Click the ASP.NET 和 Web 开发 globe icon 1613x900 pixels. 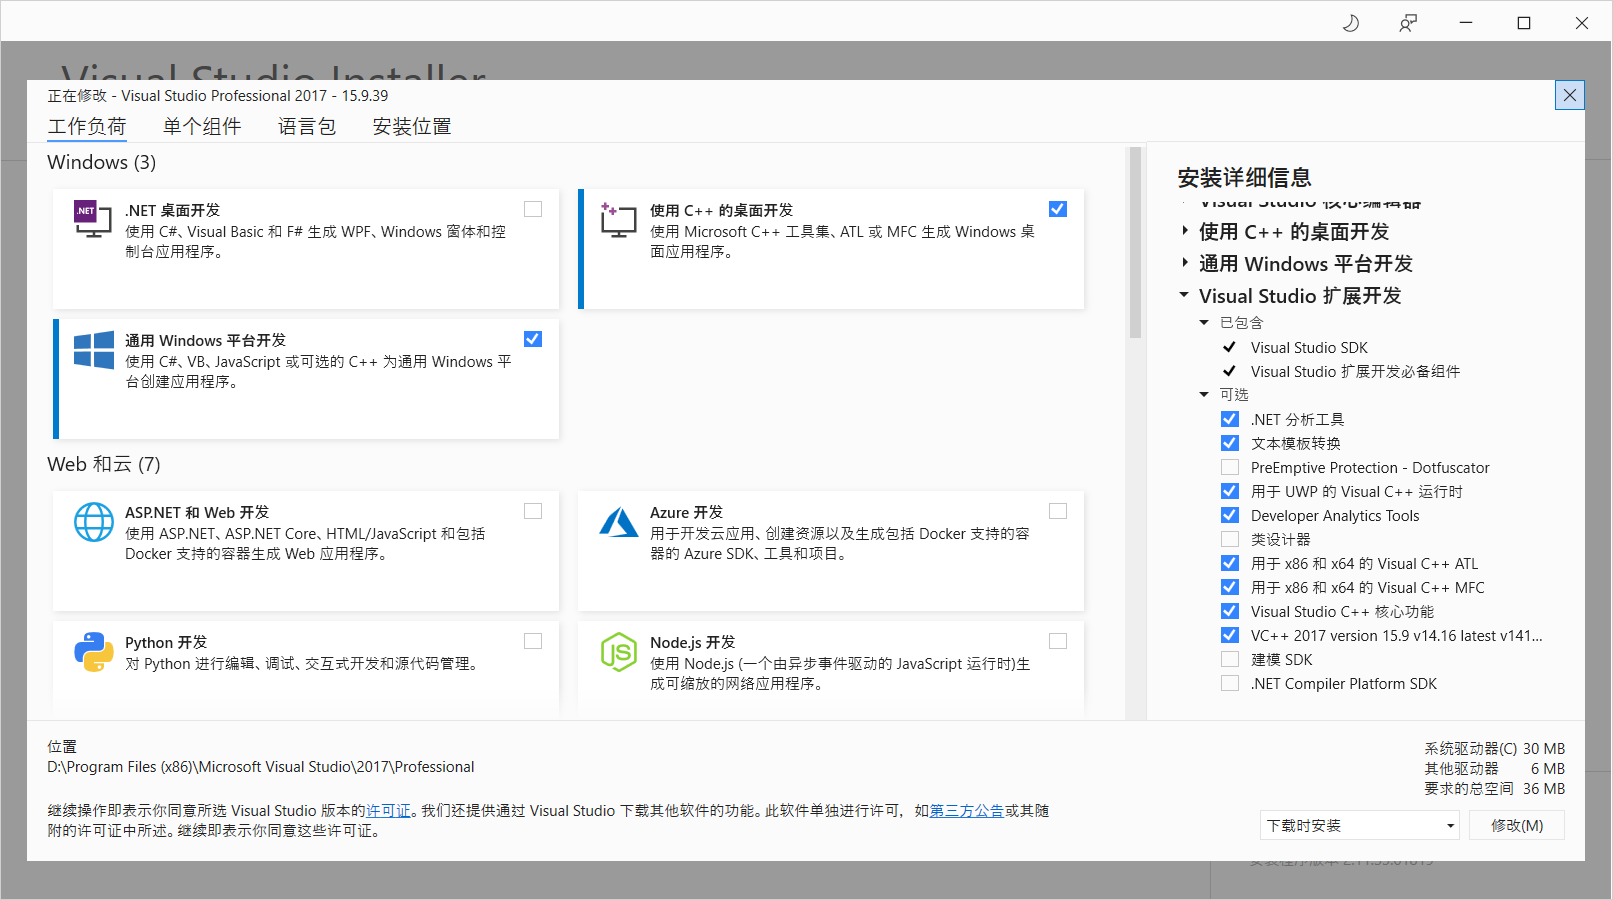click(x=94, y=522)
